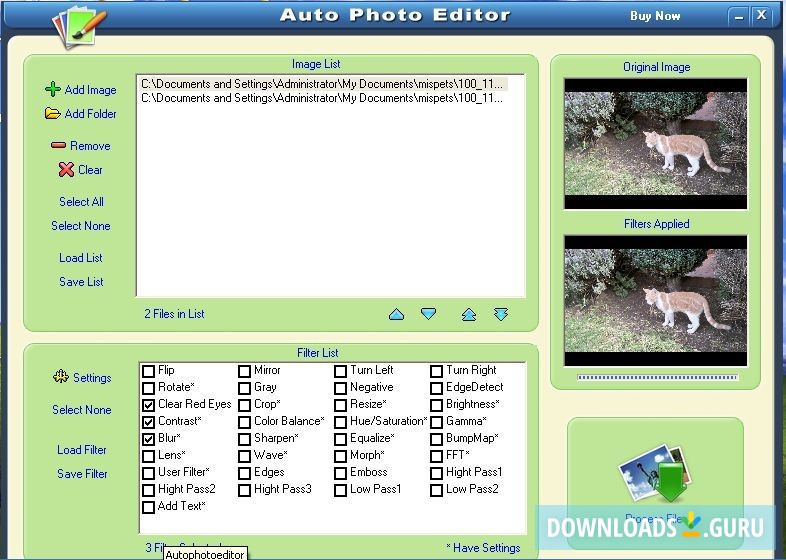This screenshot has width=786, height=560.
Task: Click the Original Image preview thumbnail
Action: (656, 143)
